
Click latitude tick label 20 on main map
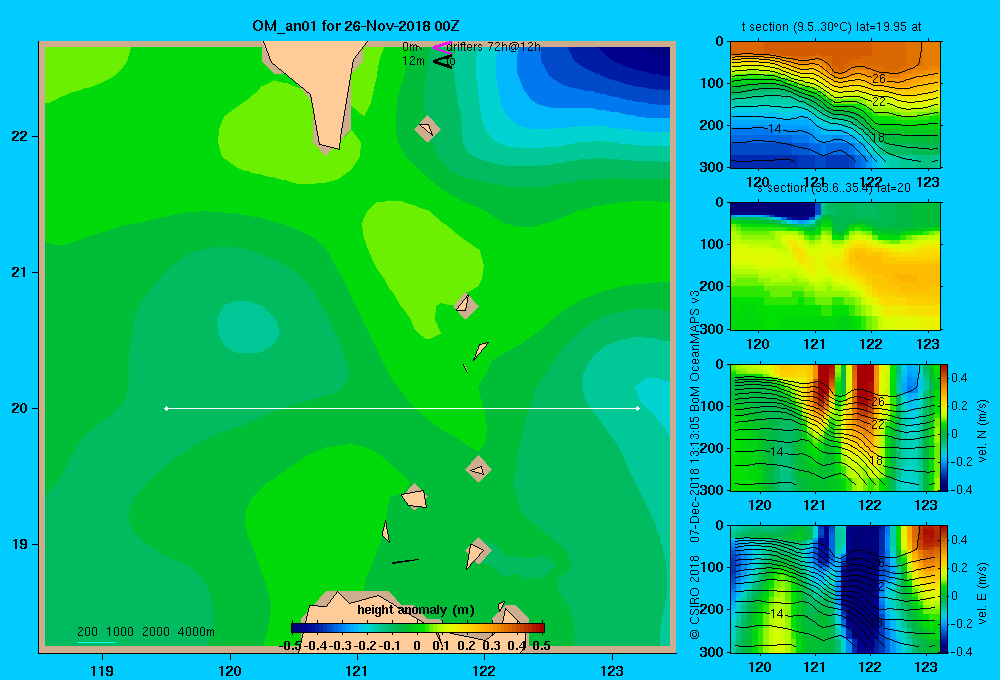(20, 408)
